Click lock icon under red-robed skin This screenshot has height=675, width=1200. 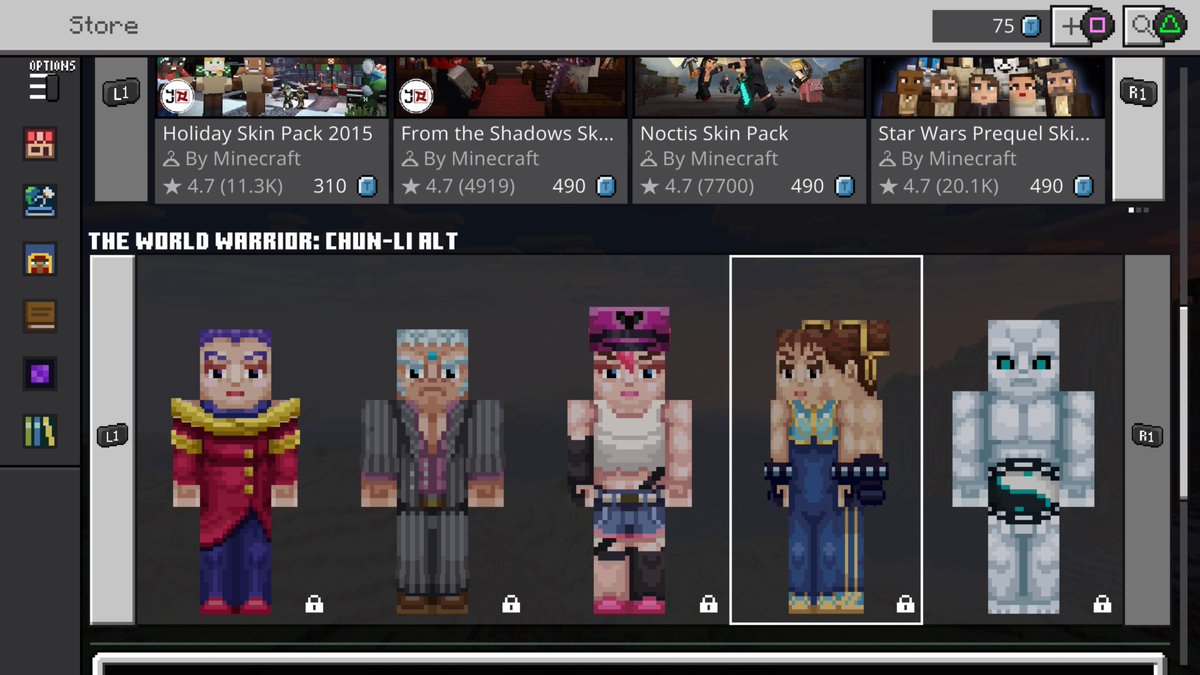point(314,603)
